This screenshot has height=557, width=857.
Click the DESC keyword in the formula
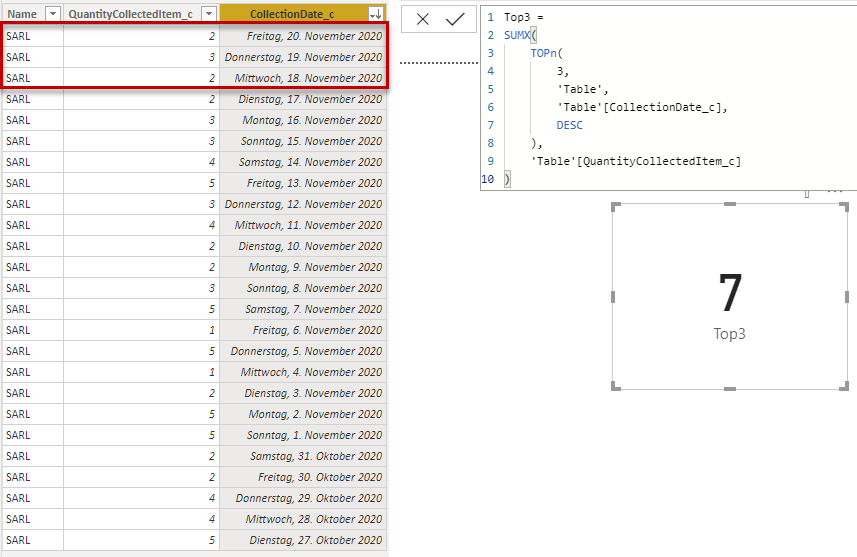pos(570,125)
